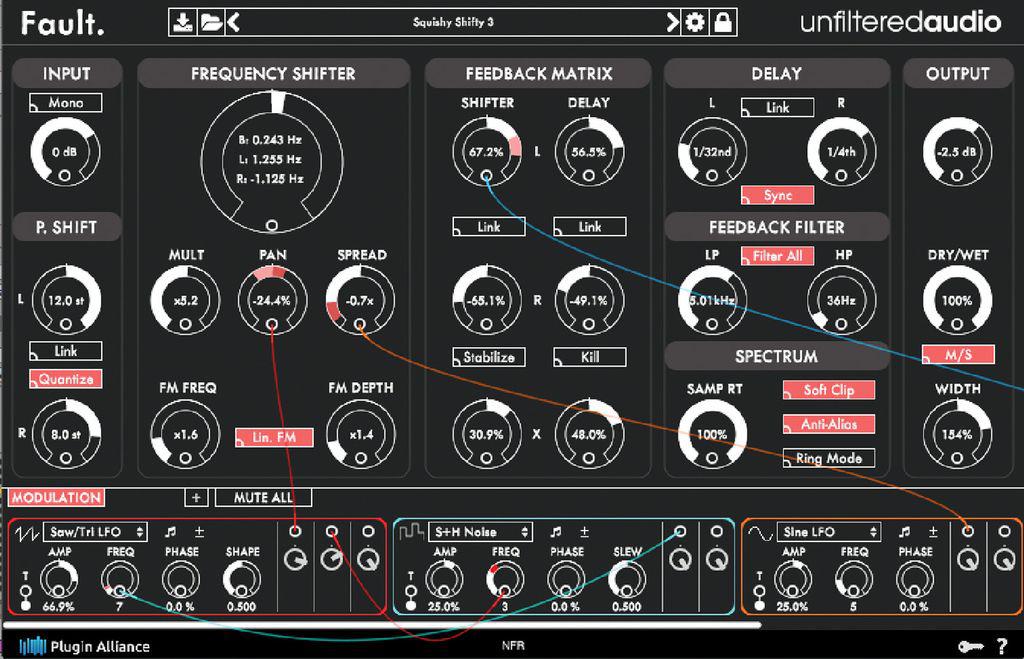Enable Link between delay L and R
The image size is (1024, 659).
click(777, 108)
